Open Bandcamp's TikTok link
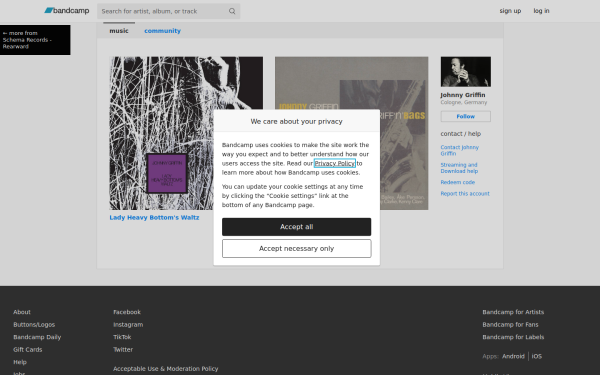Viewport: 600px width, 375px height. pyautogui.click(x=122, y=337)
